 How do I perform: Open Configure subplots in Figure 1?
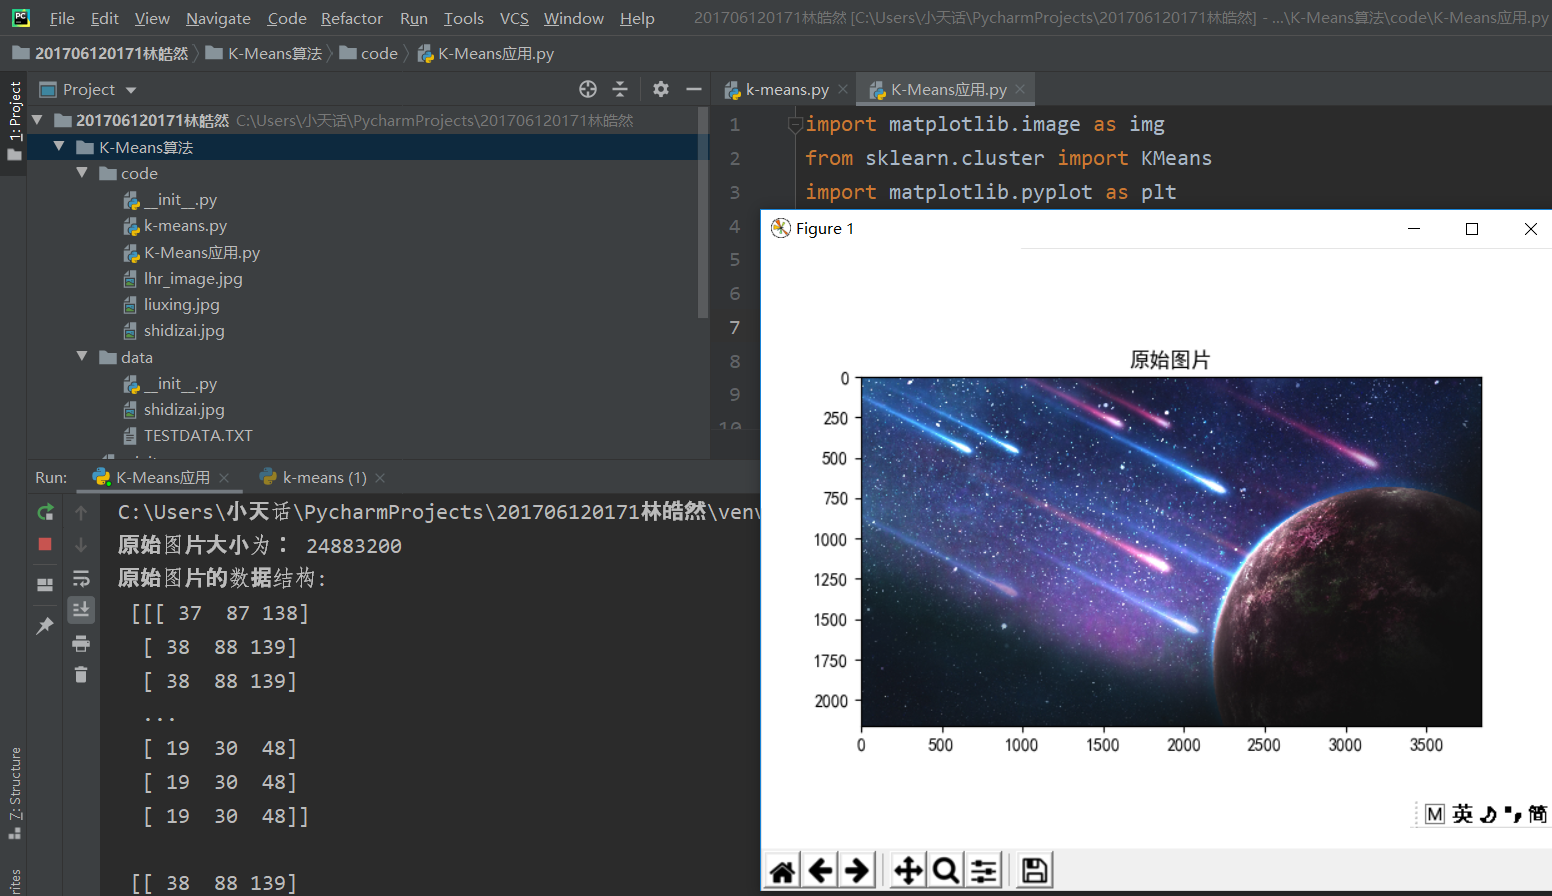pyautogui.click(x=984, y=871)
